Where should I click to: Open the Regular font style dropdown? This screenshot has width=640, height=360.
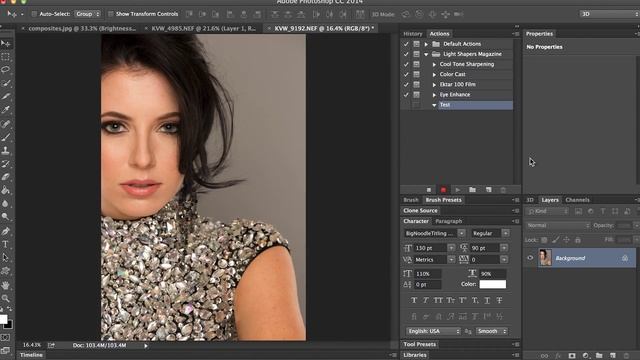coord(506,233)
